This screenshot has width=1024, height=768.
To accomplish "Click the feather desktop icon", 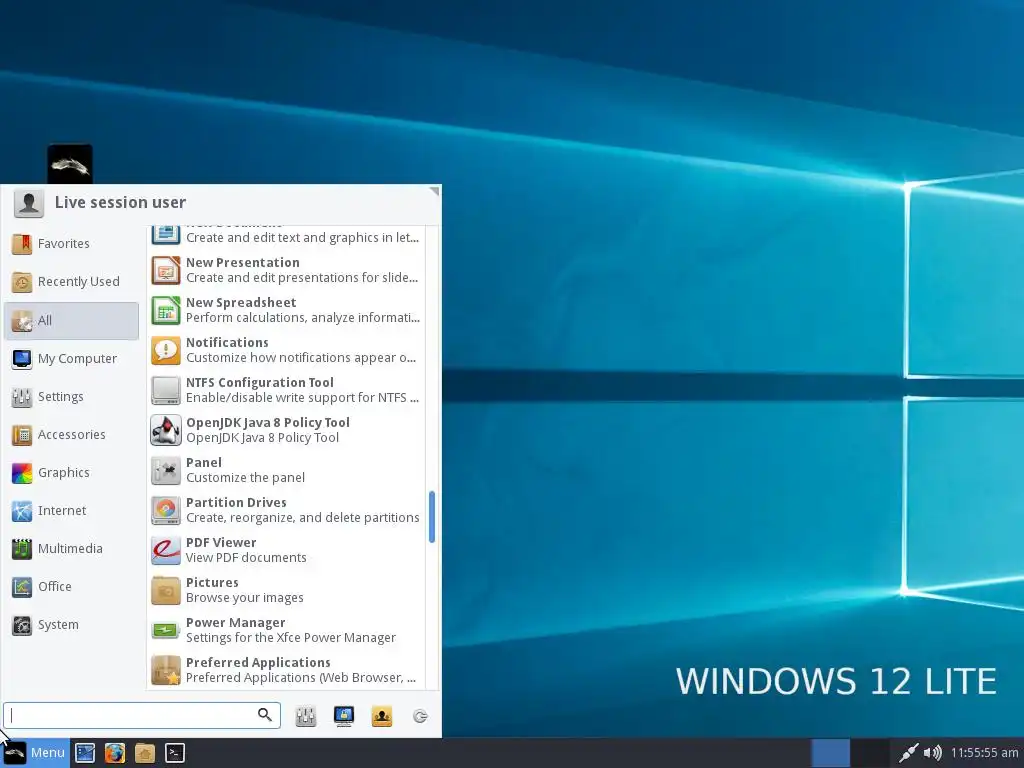I will (70, 165).
